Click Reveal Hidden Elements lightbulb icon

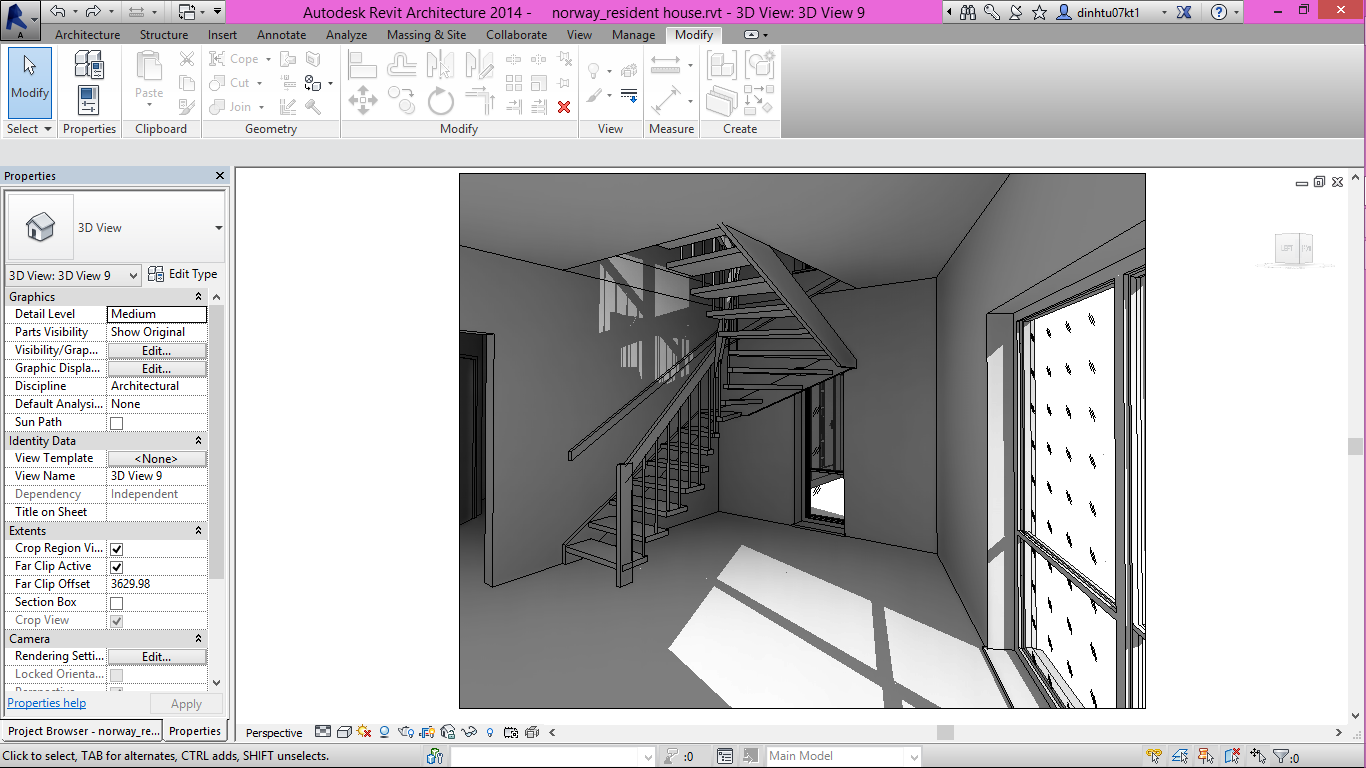490,733
